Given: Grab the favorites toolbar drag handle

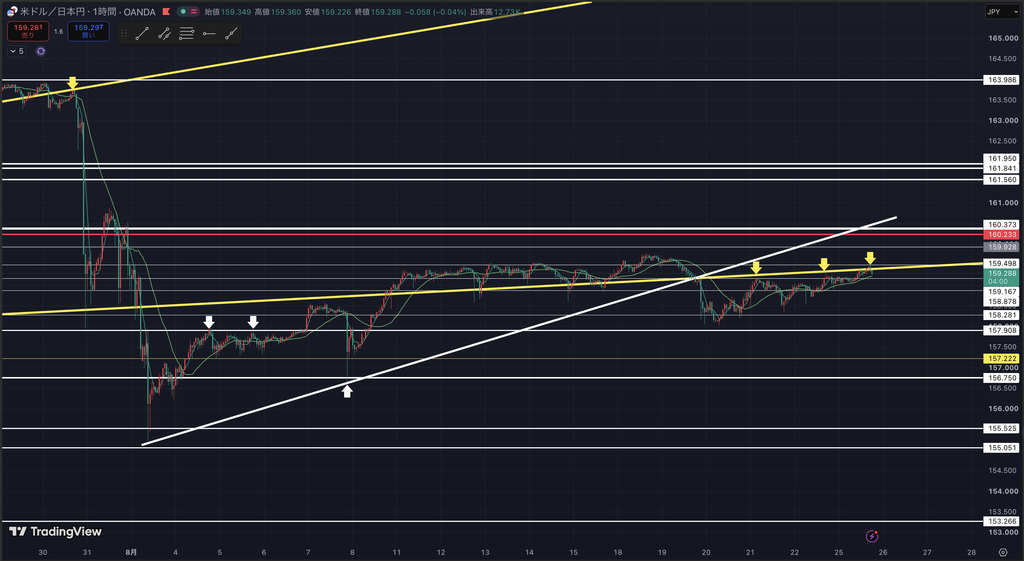Looking at the screenshot, I should click(124, 34).
